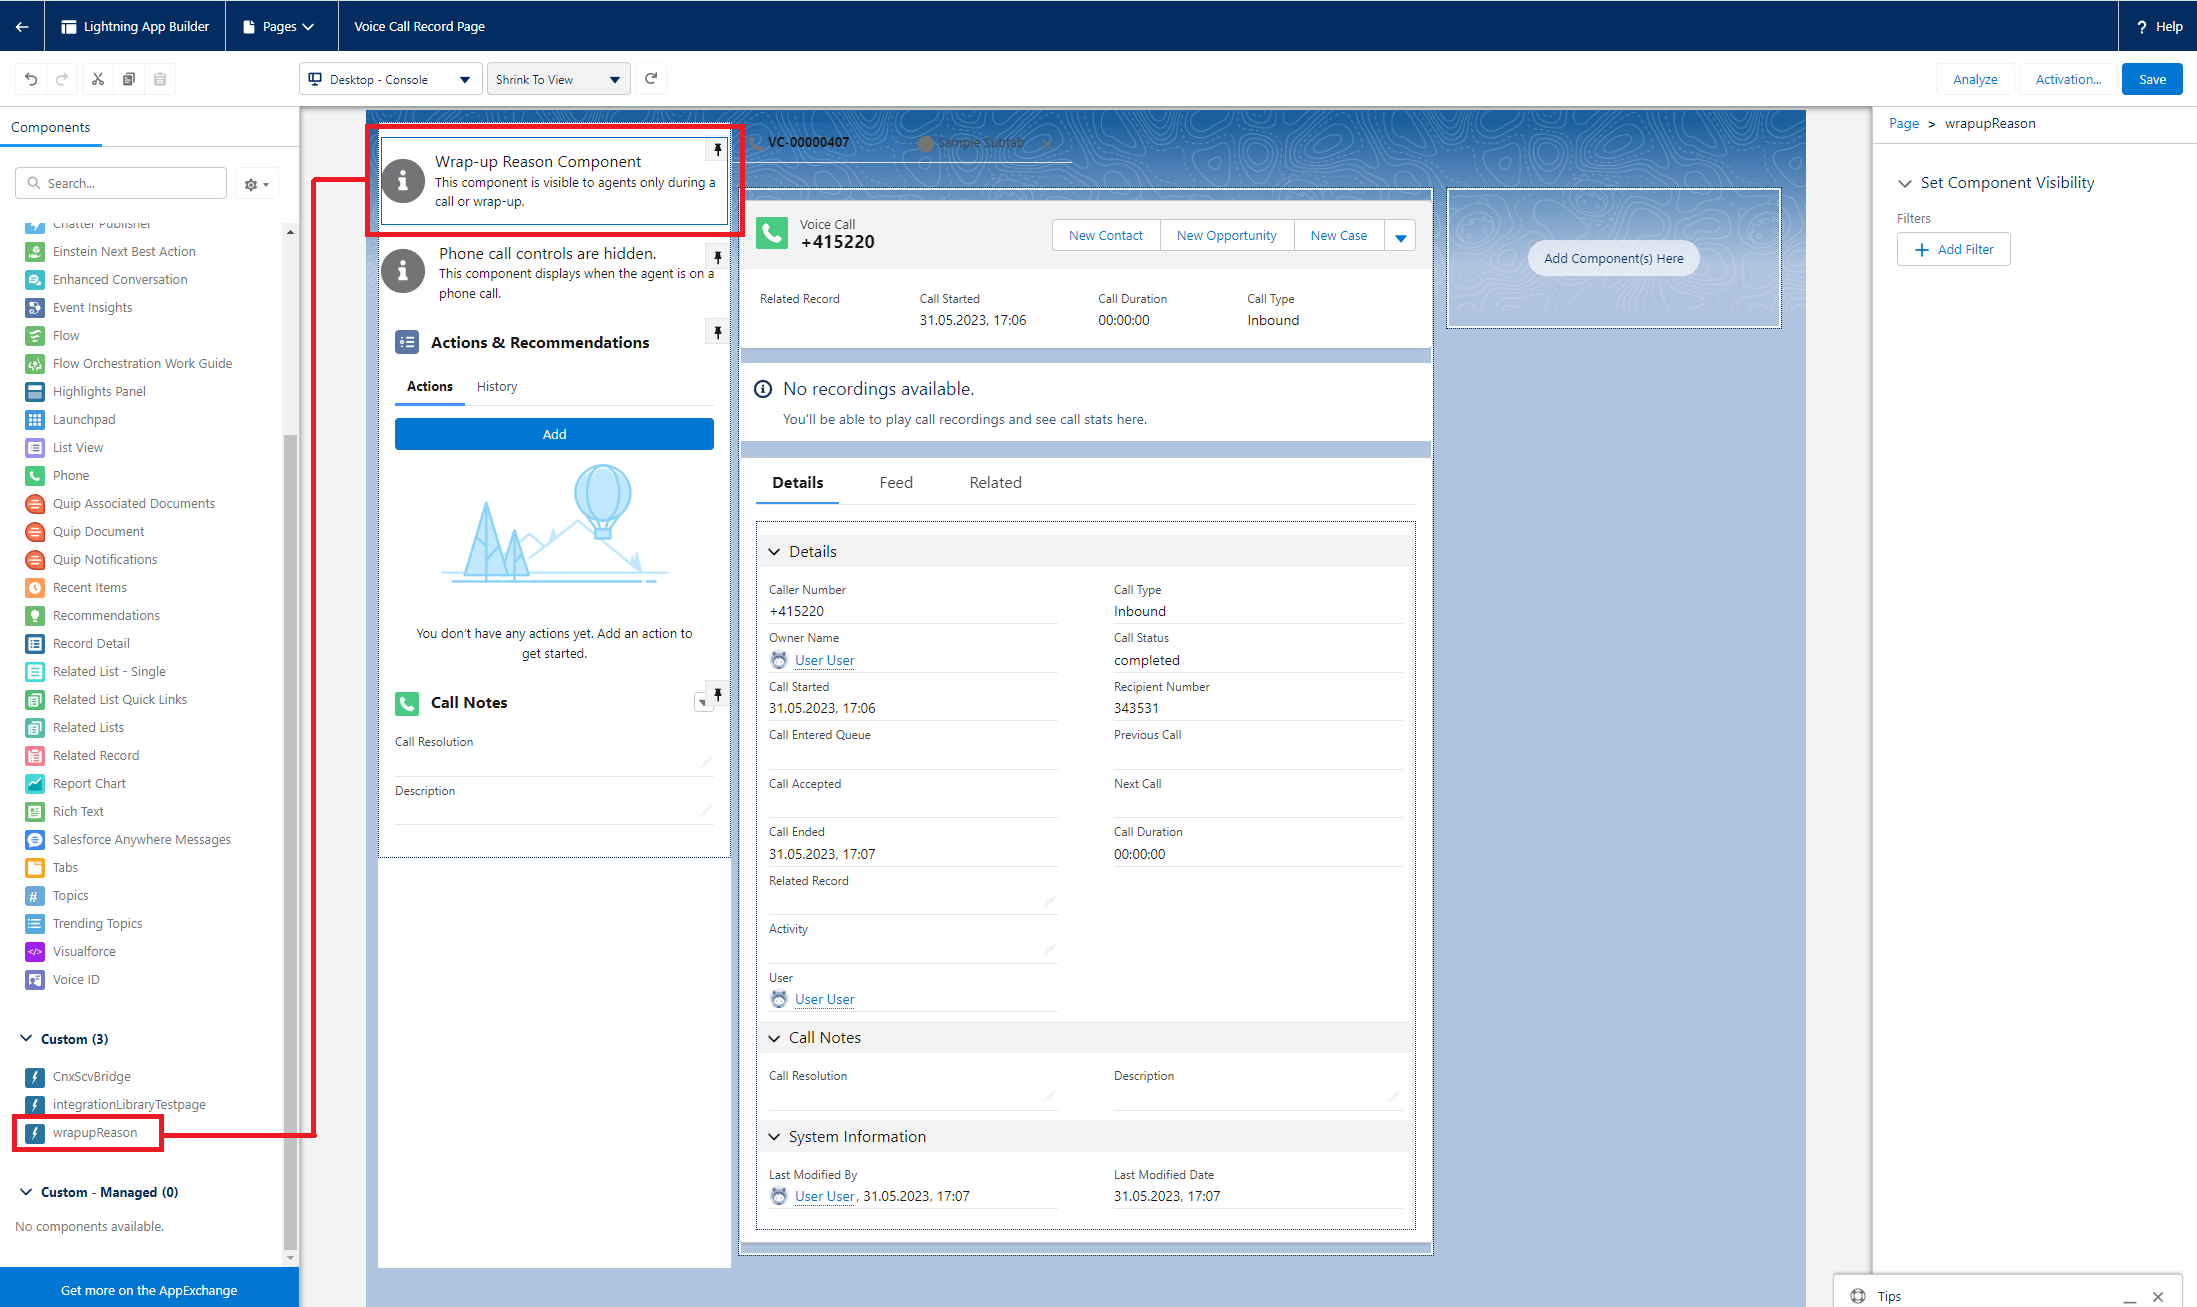Click the Activation... button

click(2068, 79)
